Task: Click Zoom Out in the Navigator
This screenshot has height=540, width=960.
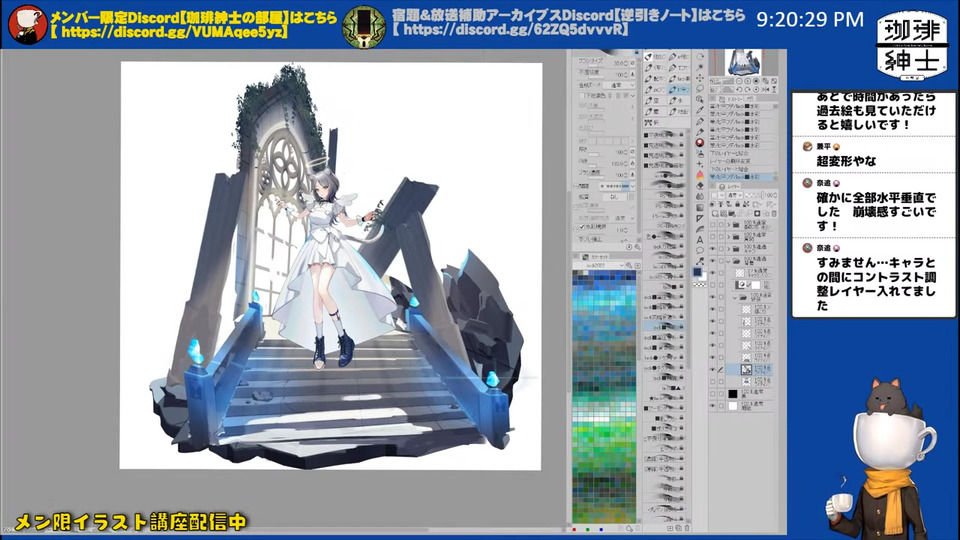Action: pyautogui.click(x=740, y=81)
